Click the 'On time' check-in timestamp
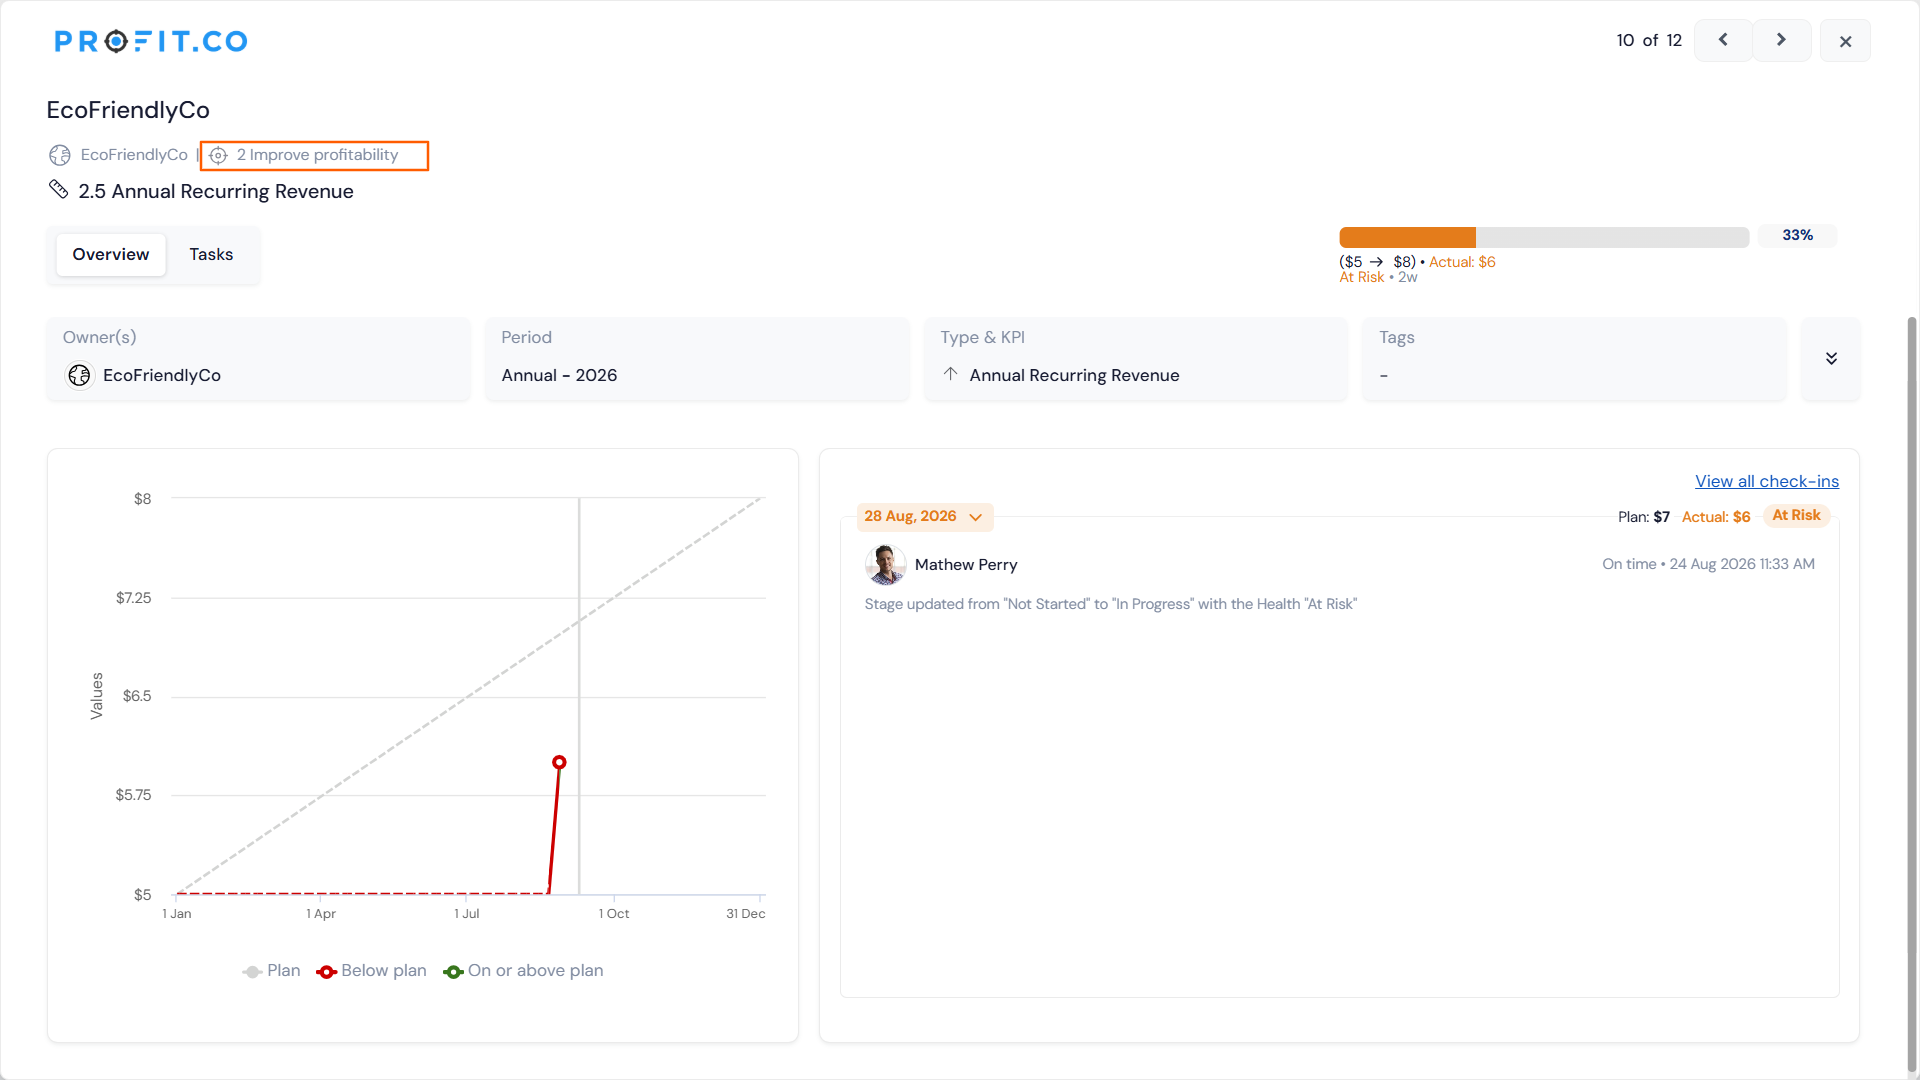Image resolution: width=1920 pixels, height=1080 pixels. [1708, 564]
